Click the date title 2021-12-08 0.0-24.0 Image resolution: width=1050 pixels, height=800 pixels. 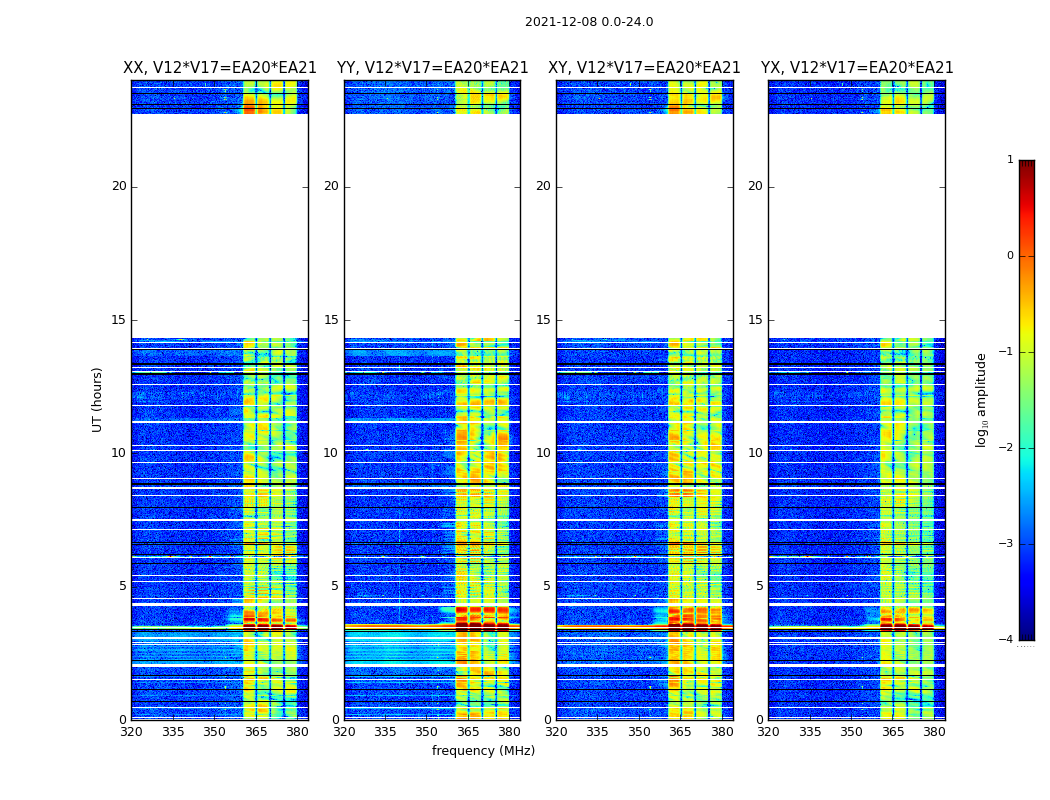click(588, 22)
